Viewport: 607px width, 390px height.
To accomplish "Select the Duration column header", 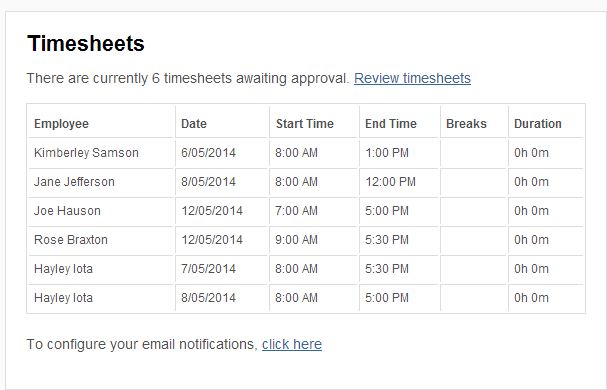I will coord(546,124).
